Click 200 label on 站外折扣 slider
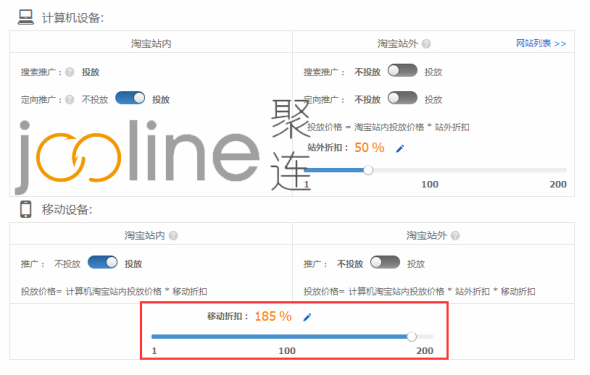This screenshot has width=590, height=375. [x=558, y=184]
